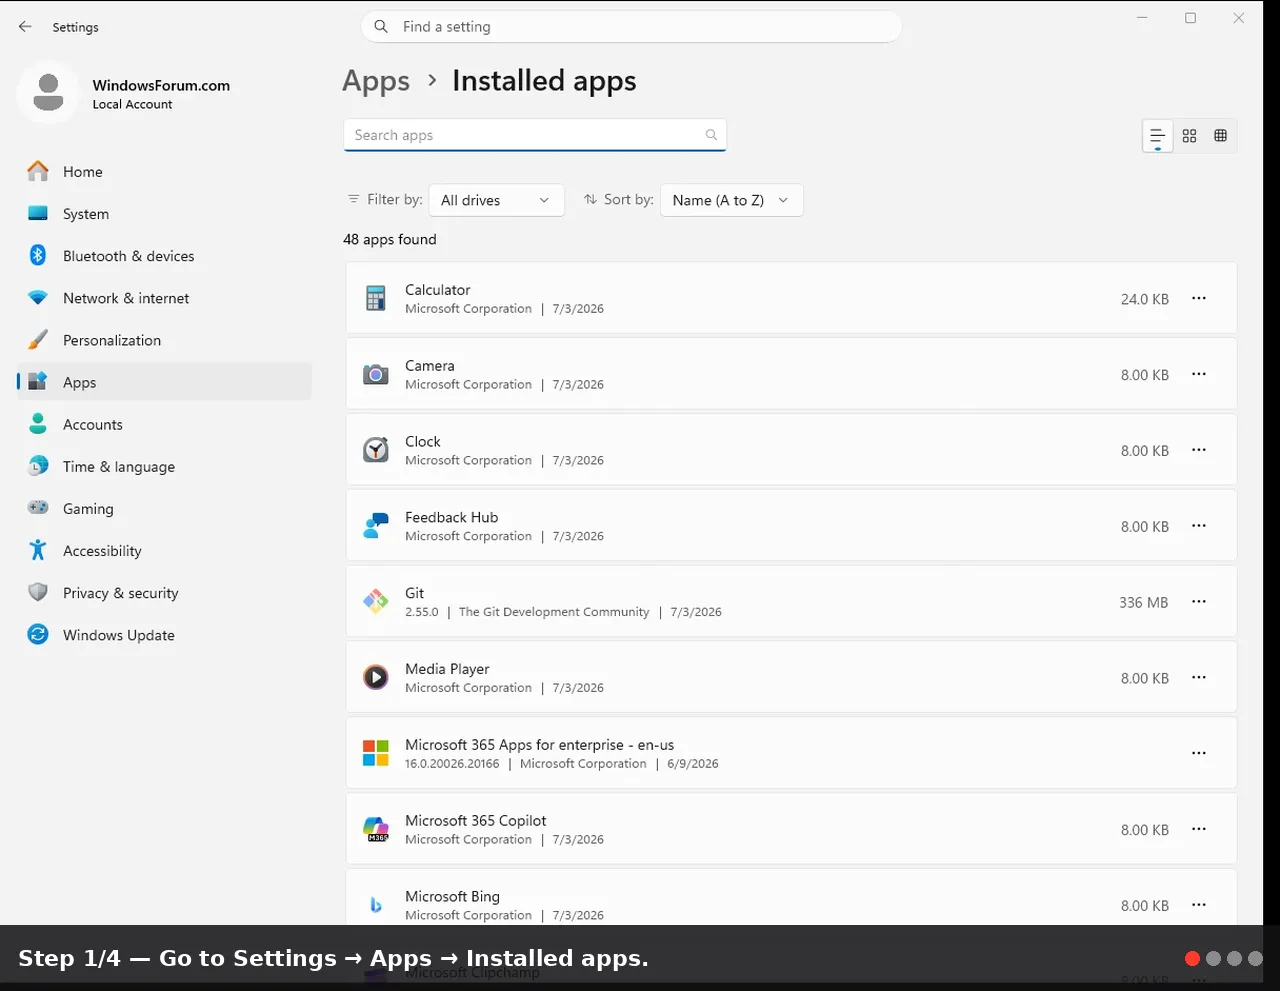Switch to list view layout icon
The height and width of the screenshot is (991, 1280).
click(x=1157, y=136)
